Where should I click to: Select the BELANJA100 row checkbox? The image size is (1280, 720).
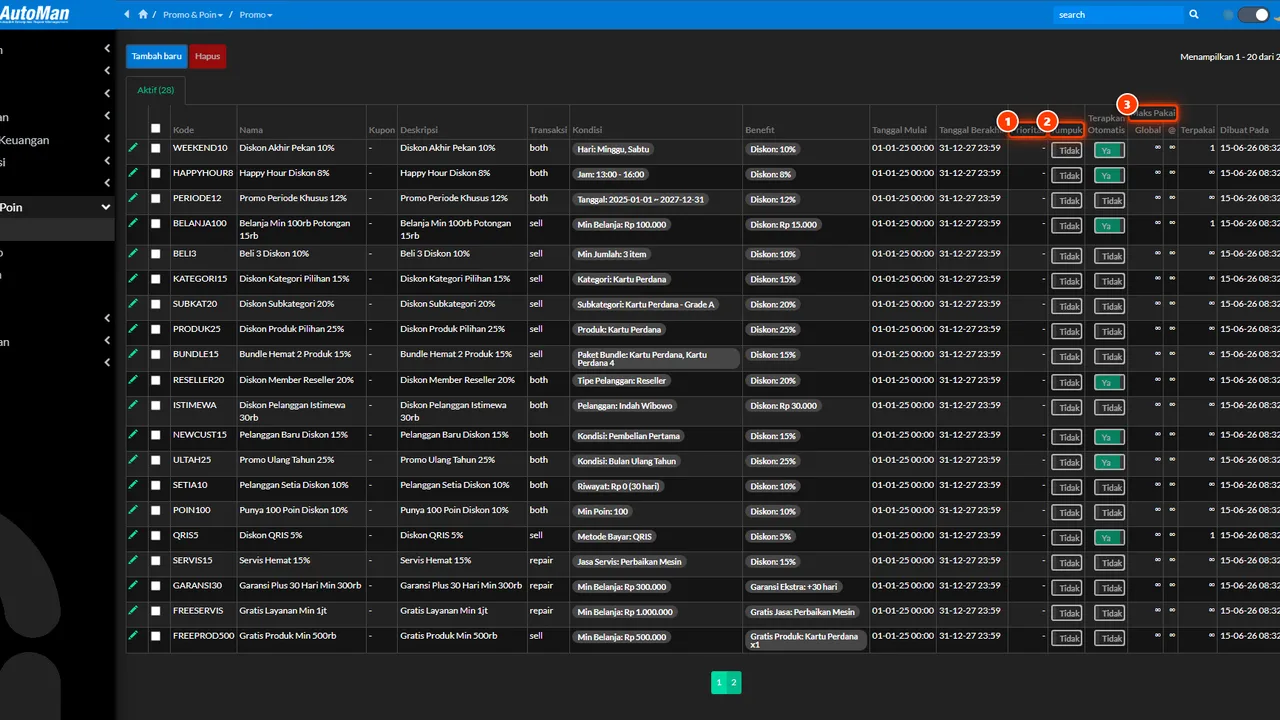pos(155,223)
